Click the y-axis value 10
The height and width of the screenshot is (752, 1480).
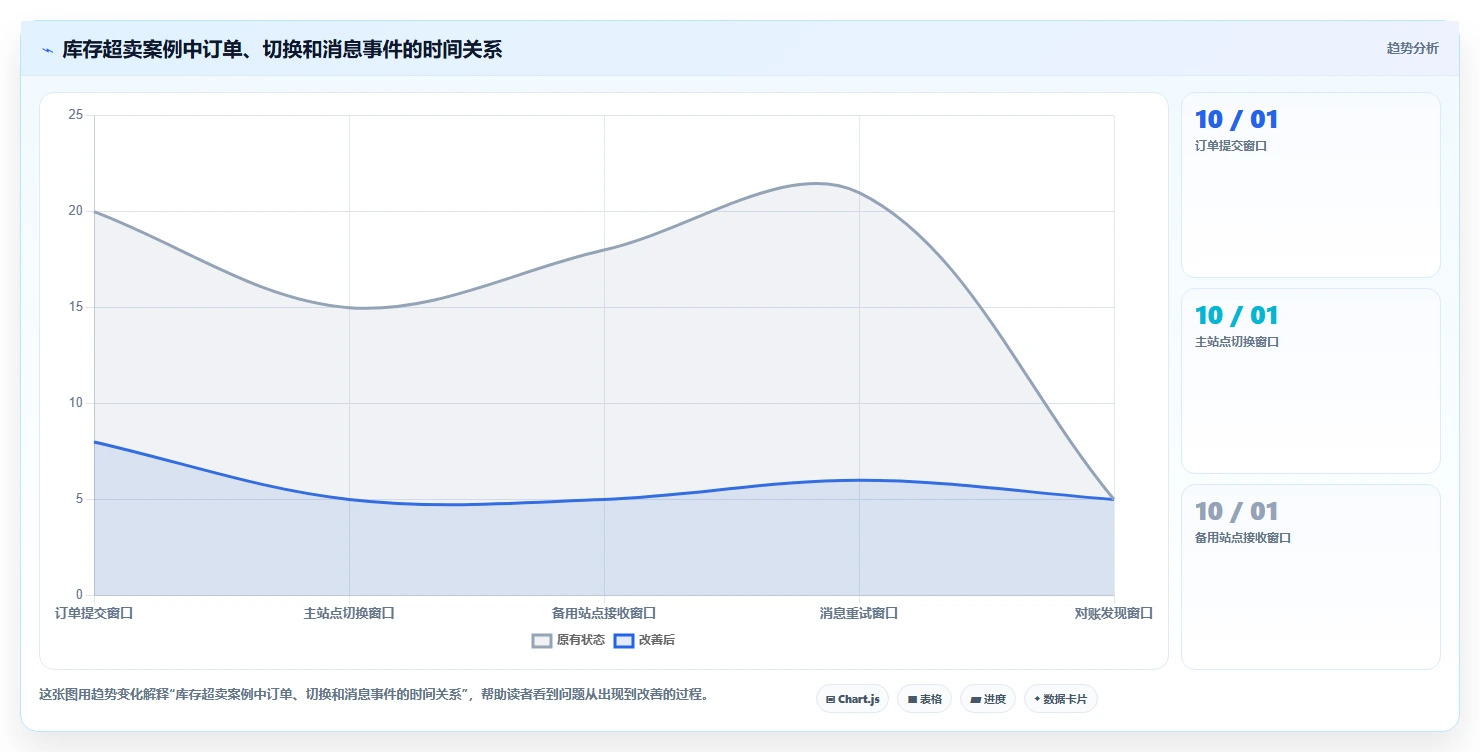point(75,403)
